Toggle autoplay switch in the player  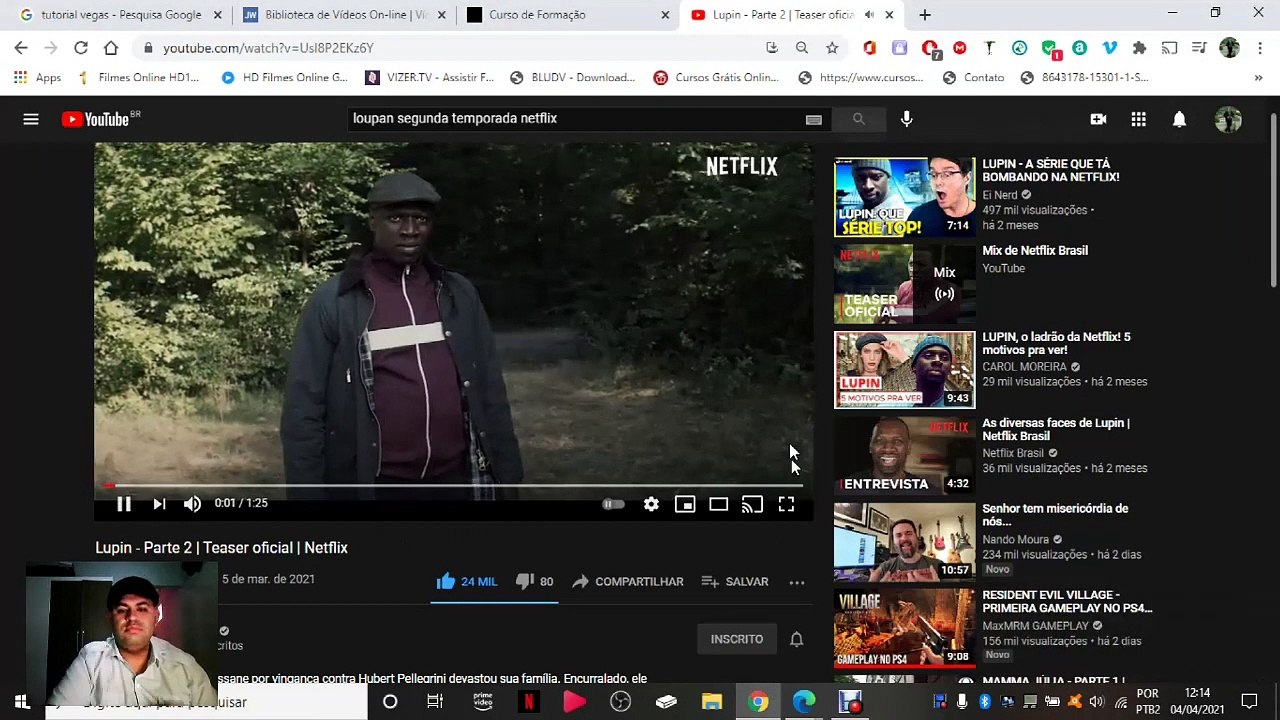613,504
